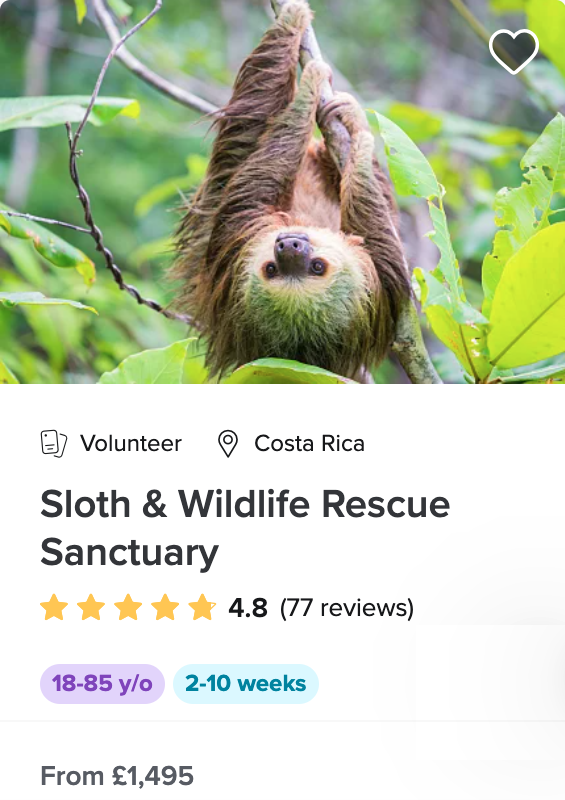Toggle the heart favorite icon
The height and width of the screenshot is (800, 565).
513,51
